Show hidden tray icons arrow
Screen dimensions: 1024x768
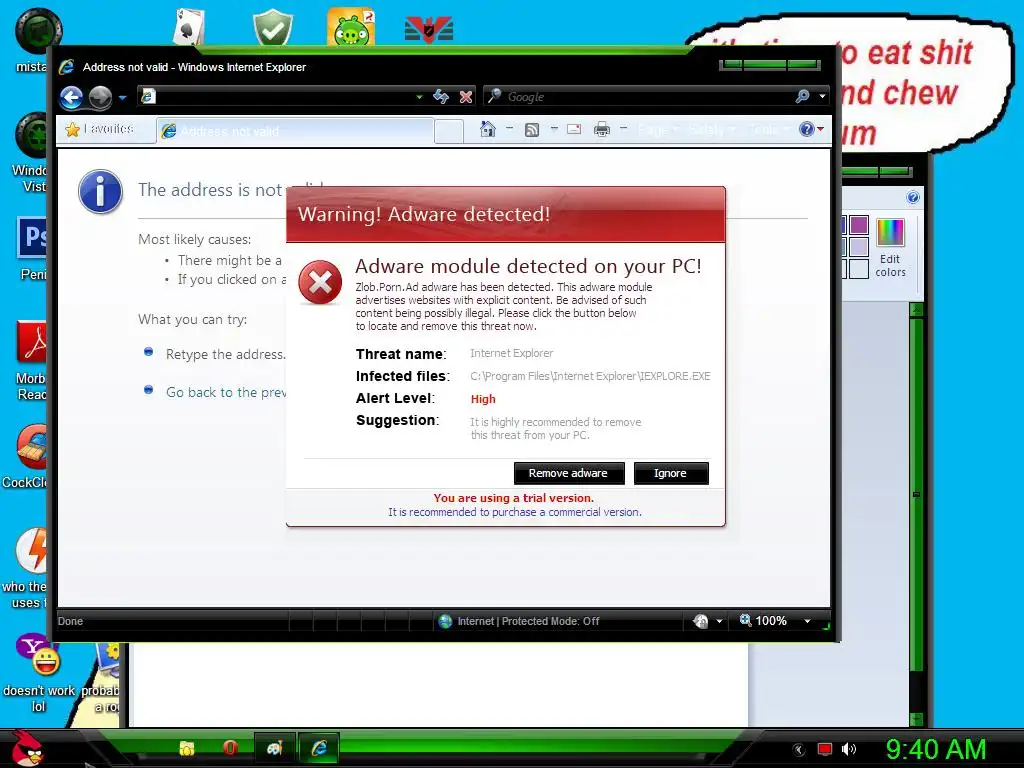coord(799,750)
